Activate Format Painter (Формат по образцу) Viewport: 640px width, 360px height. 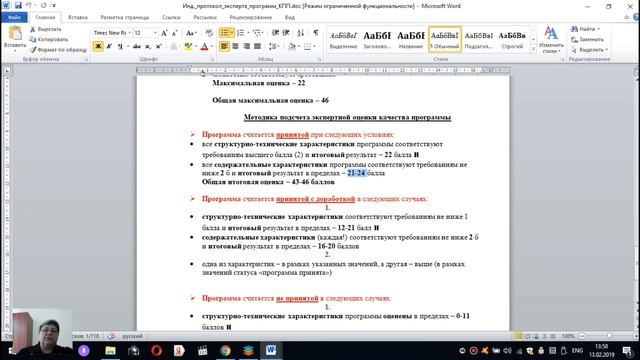(x=58, y=50)
